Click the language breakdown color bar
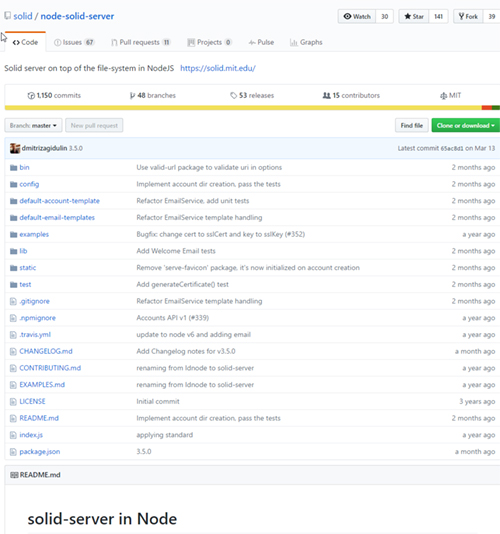500x534 pixels. pos(252,108)
